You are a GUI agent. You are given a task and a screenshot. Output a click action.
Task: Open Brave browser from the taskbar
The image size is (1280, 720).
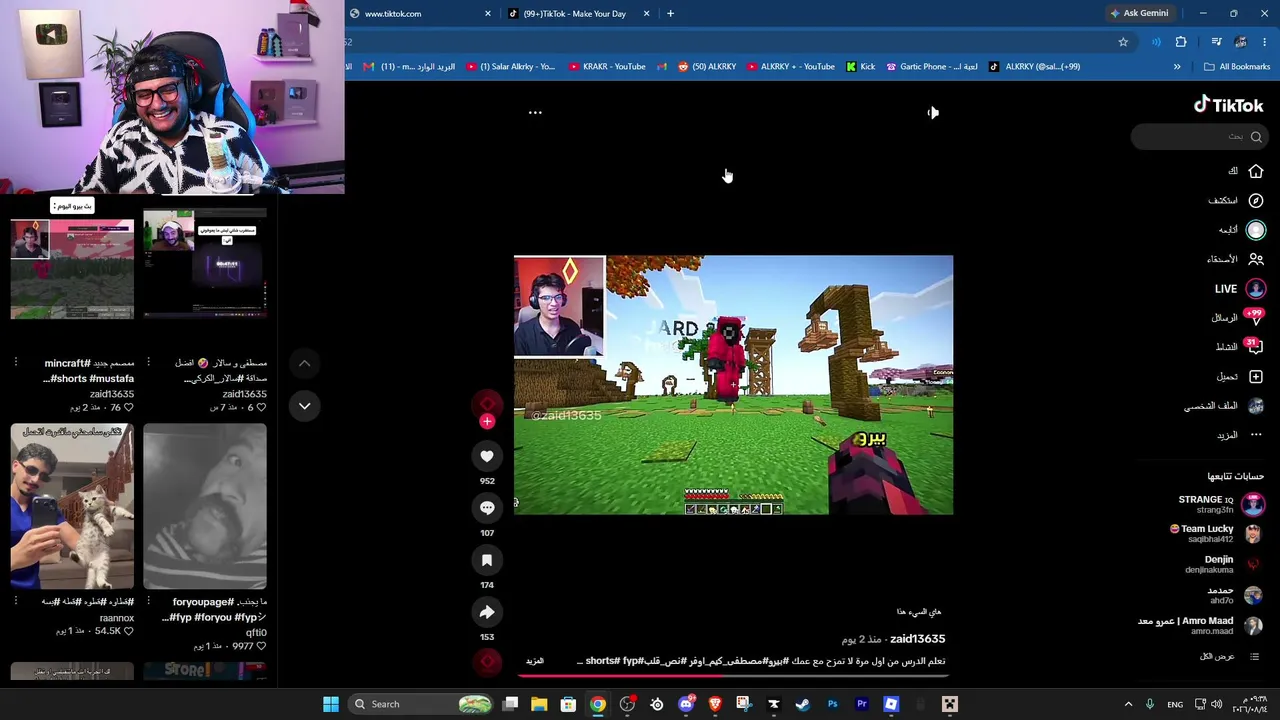(715, 704)
